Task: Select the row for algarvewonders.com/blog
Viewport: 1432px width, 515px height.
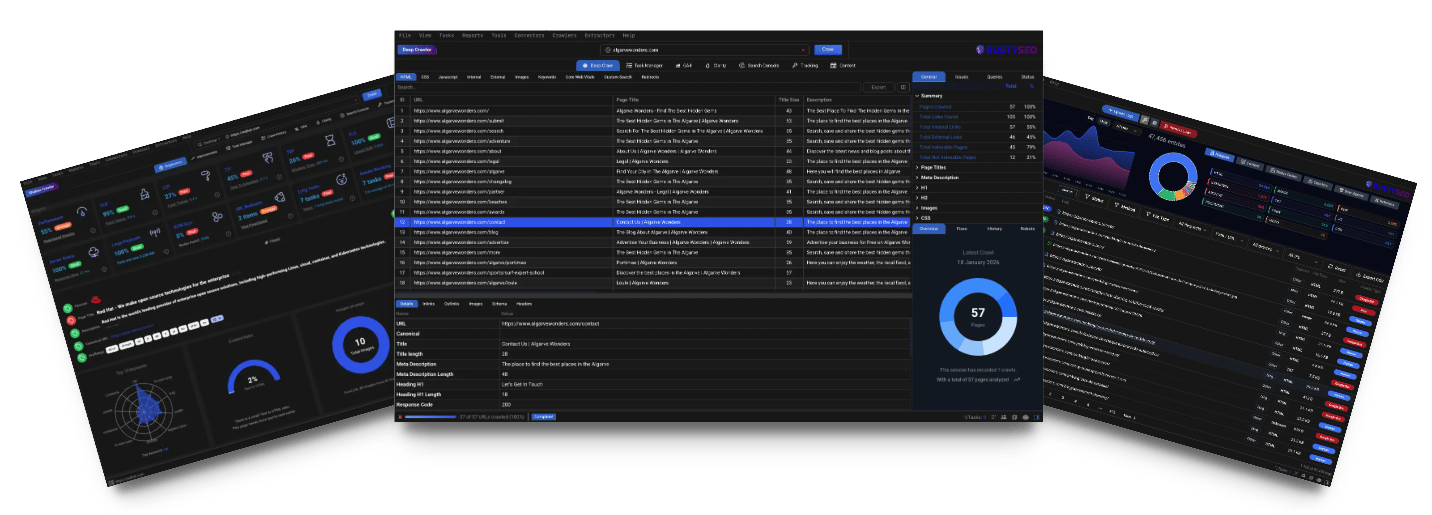Action: tap(654, 232)
